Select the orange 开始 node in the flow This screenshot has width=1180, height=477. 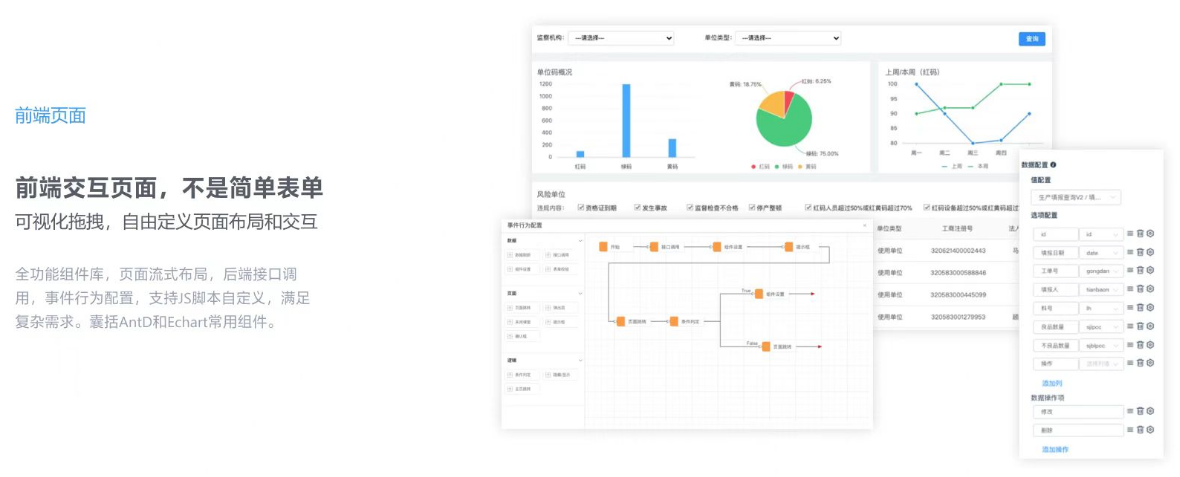pos(604,247)
